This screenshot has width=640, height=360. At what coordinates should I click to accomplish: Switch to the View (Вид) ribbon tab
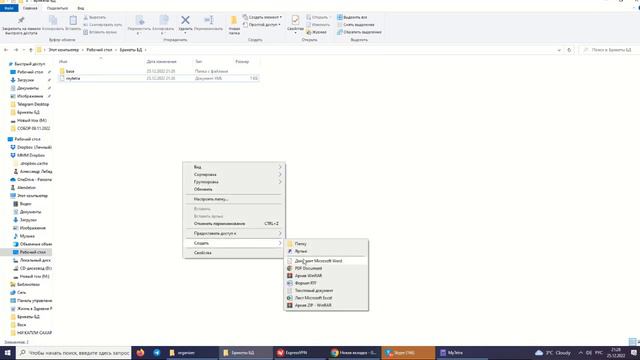[81, 8]
